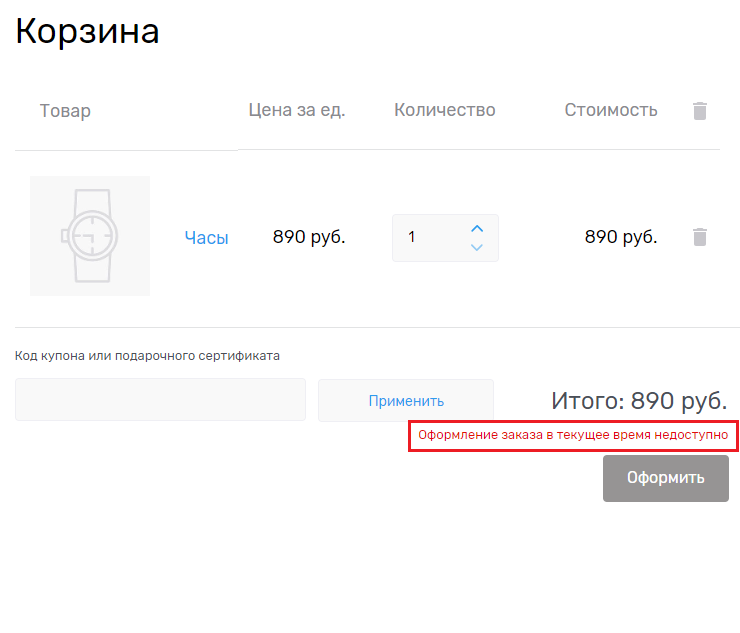Focus the coupon code input field
This screenshot has height=633, width=740.
[x=160, y=400]
